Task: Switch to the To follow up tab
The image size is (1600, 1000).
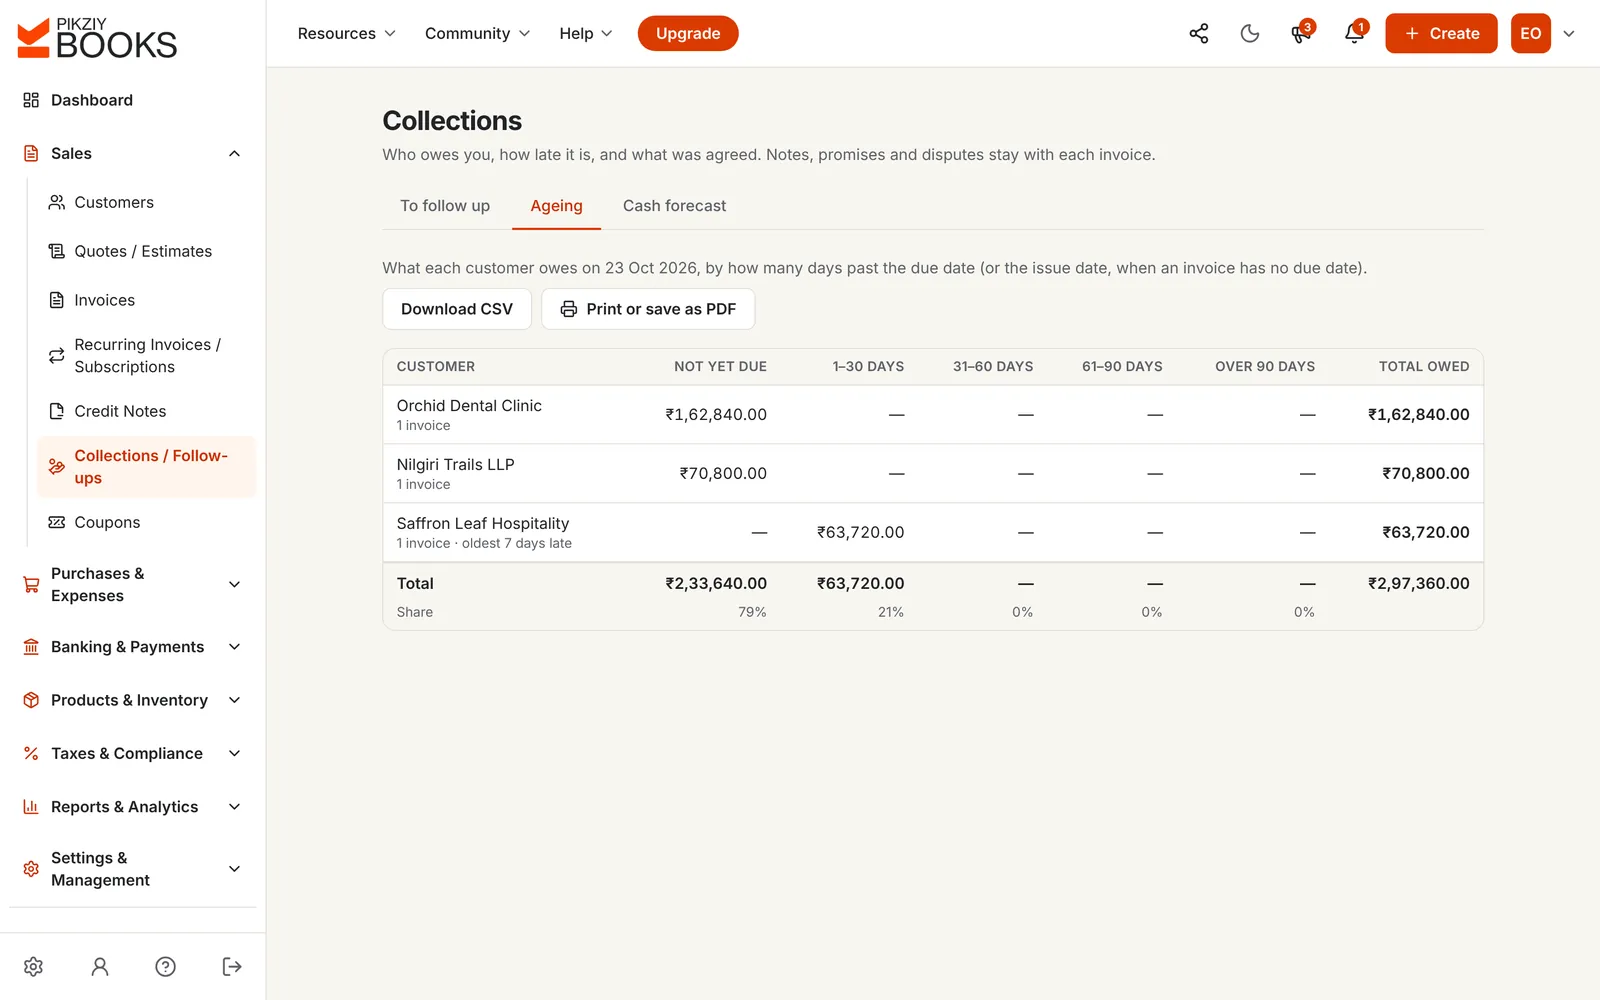Action: pos(445,206)
